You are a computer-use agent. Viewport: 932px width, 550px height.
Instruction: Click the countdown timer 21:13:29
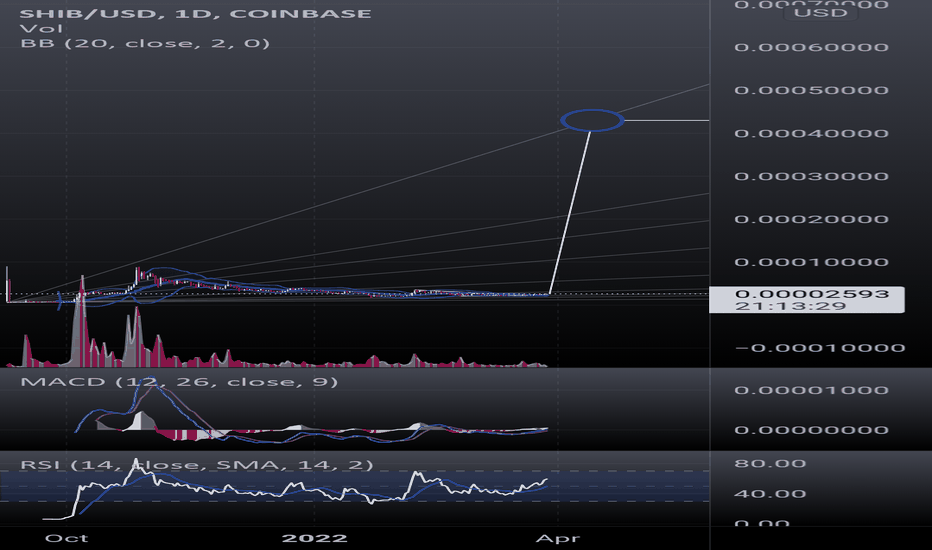(x=790, y=306)
